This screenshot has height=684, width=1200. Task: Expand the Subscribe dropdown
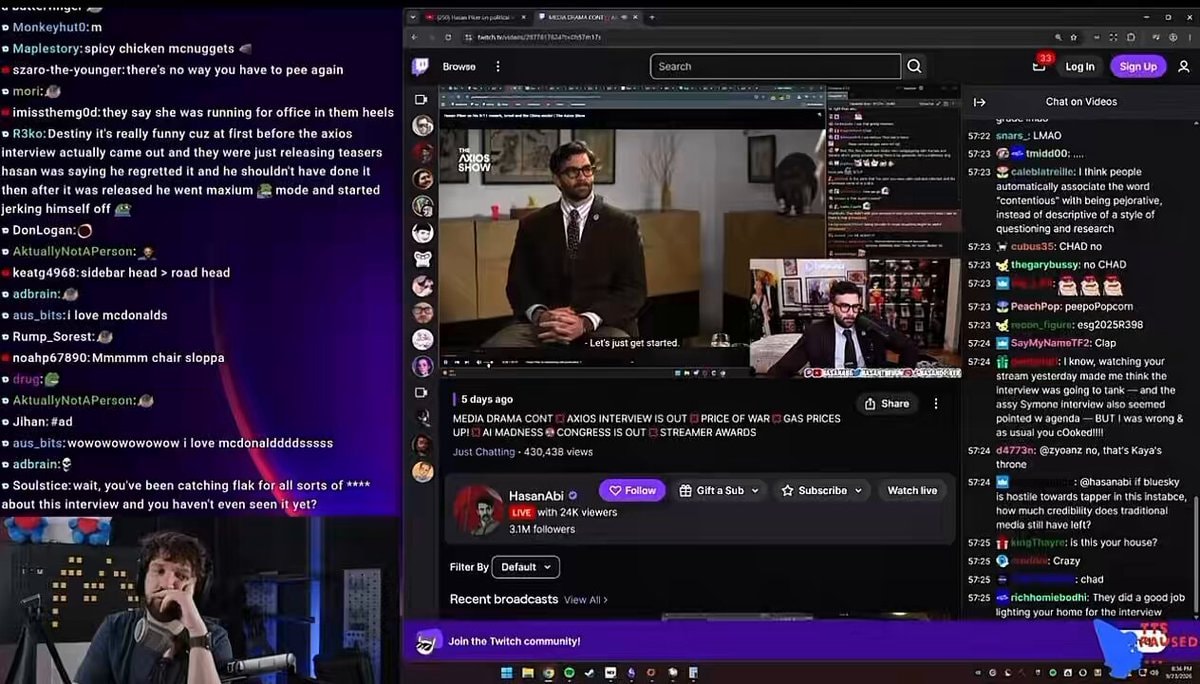822,490
